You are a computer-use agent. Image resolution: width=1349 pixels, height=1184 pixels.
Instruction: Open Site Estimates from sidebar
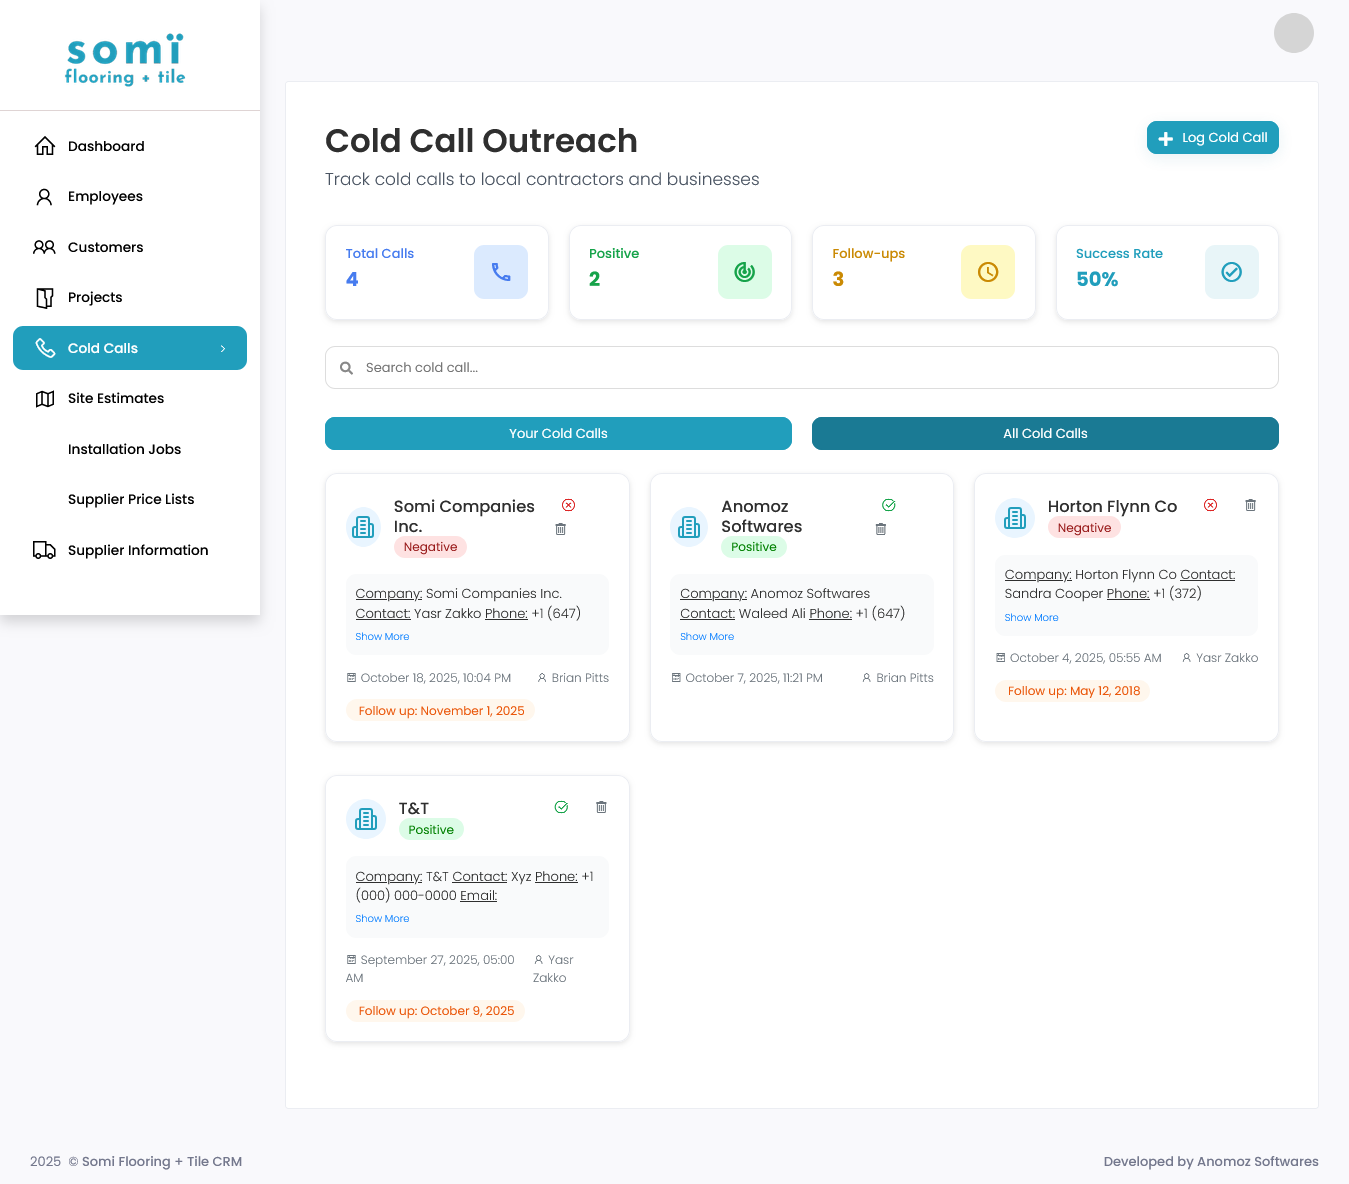click(116, 398)
